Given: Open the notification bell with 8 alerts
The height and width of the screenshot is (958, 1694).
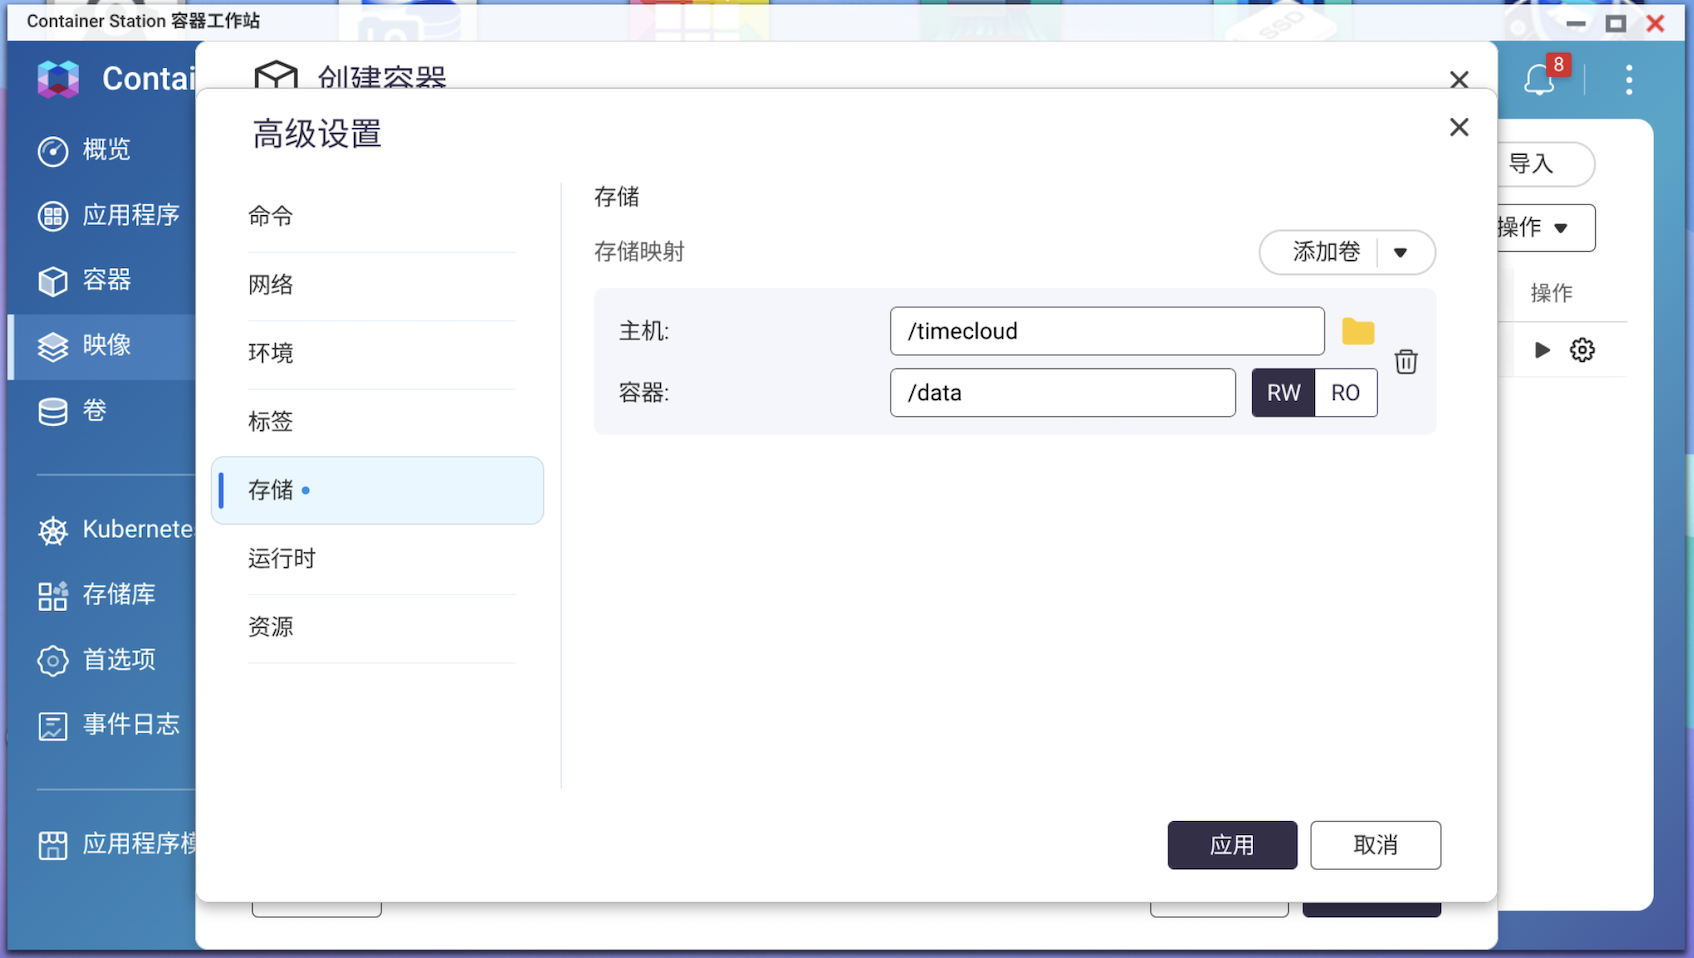Looking at the screenshot, I should click(x=1540, y=80).
